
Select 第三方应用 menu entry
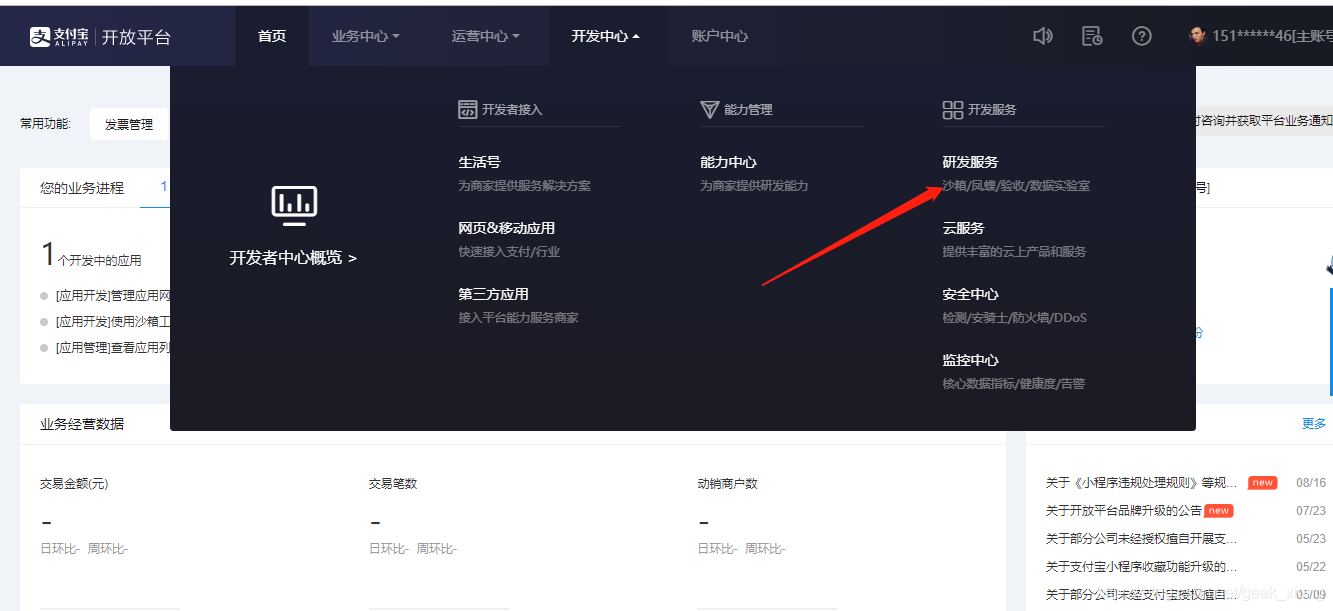pos(494,294)
